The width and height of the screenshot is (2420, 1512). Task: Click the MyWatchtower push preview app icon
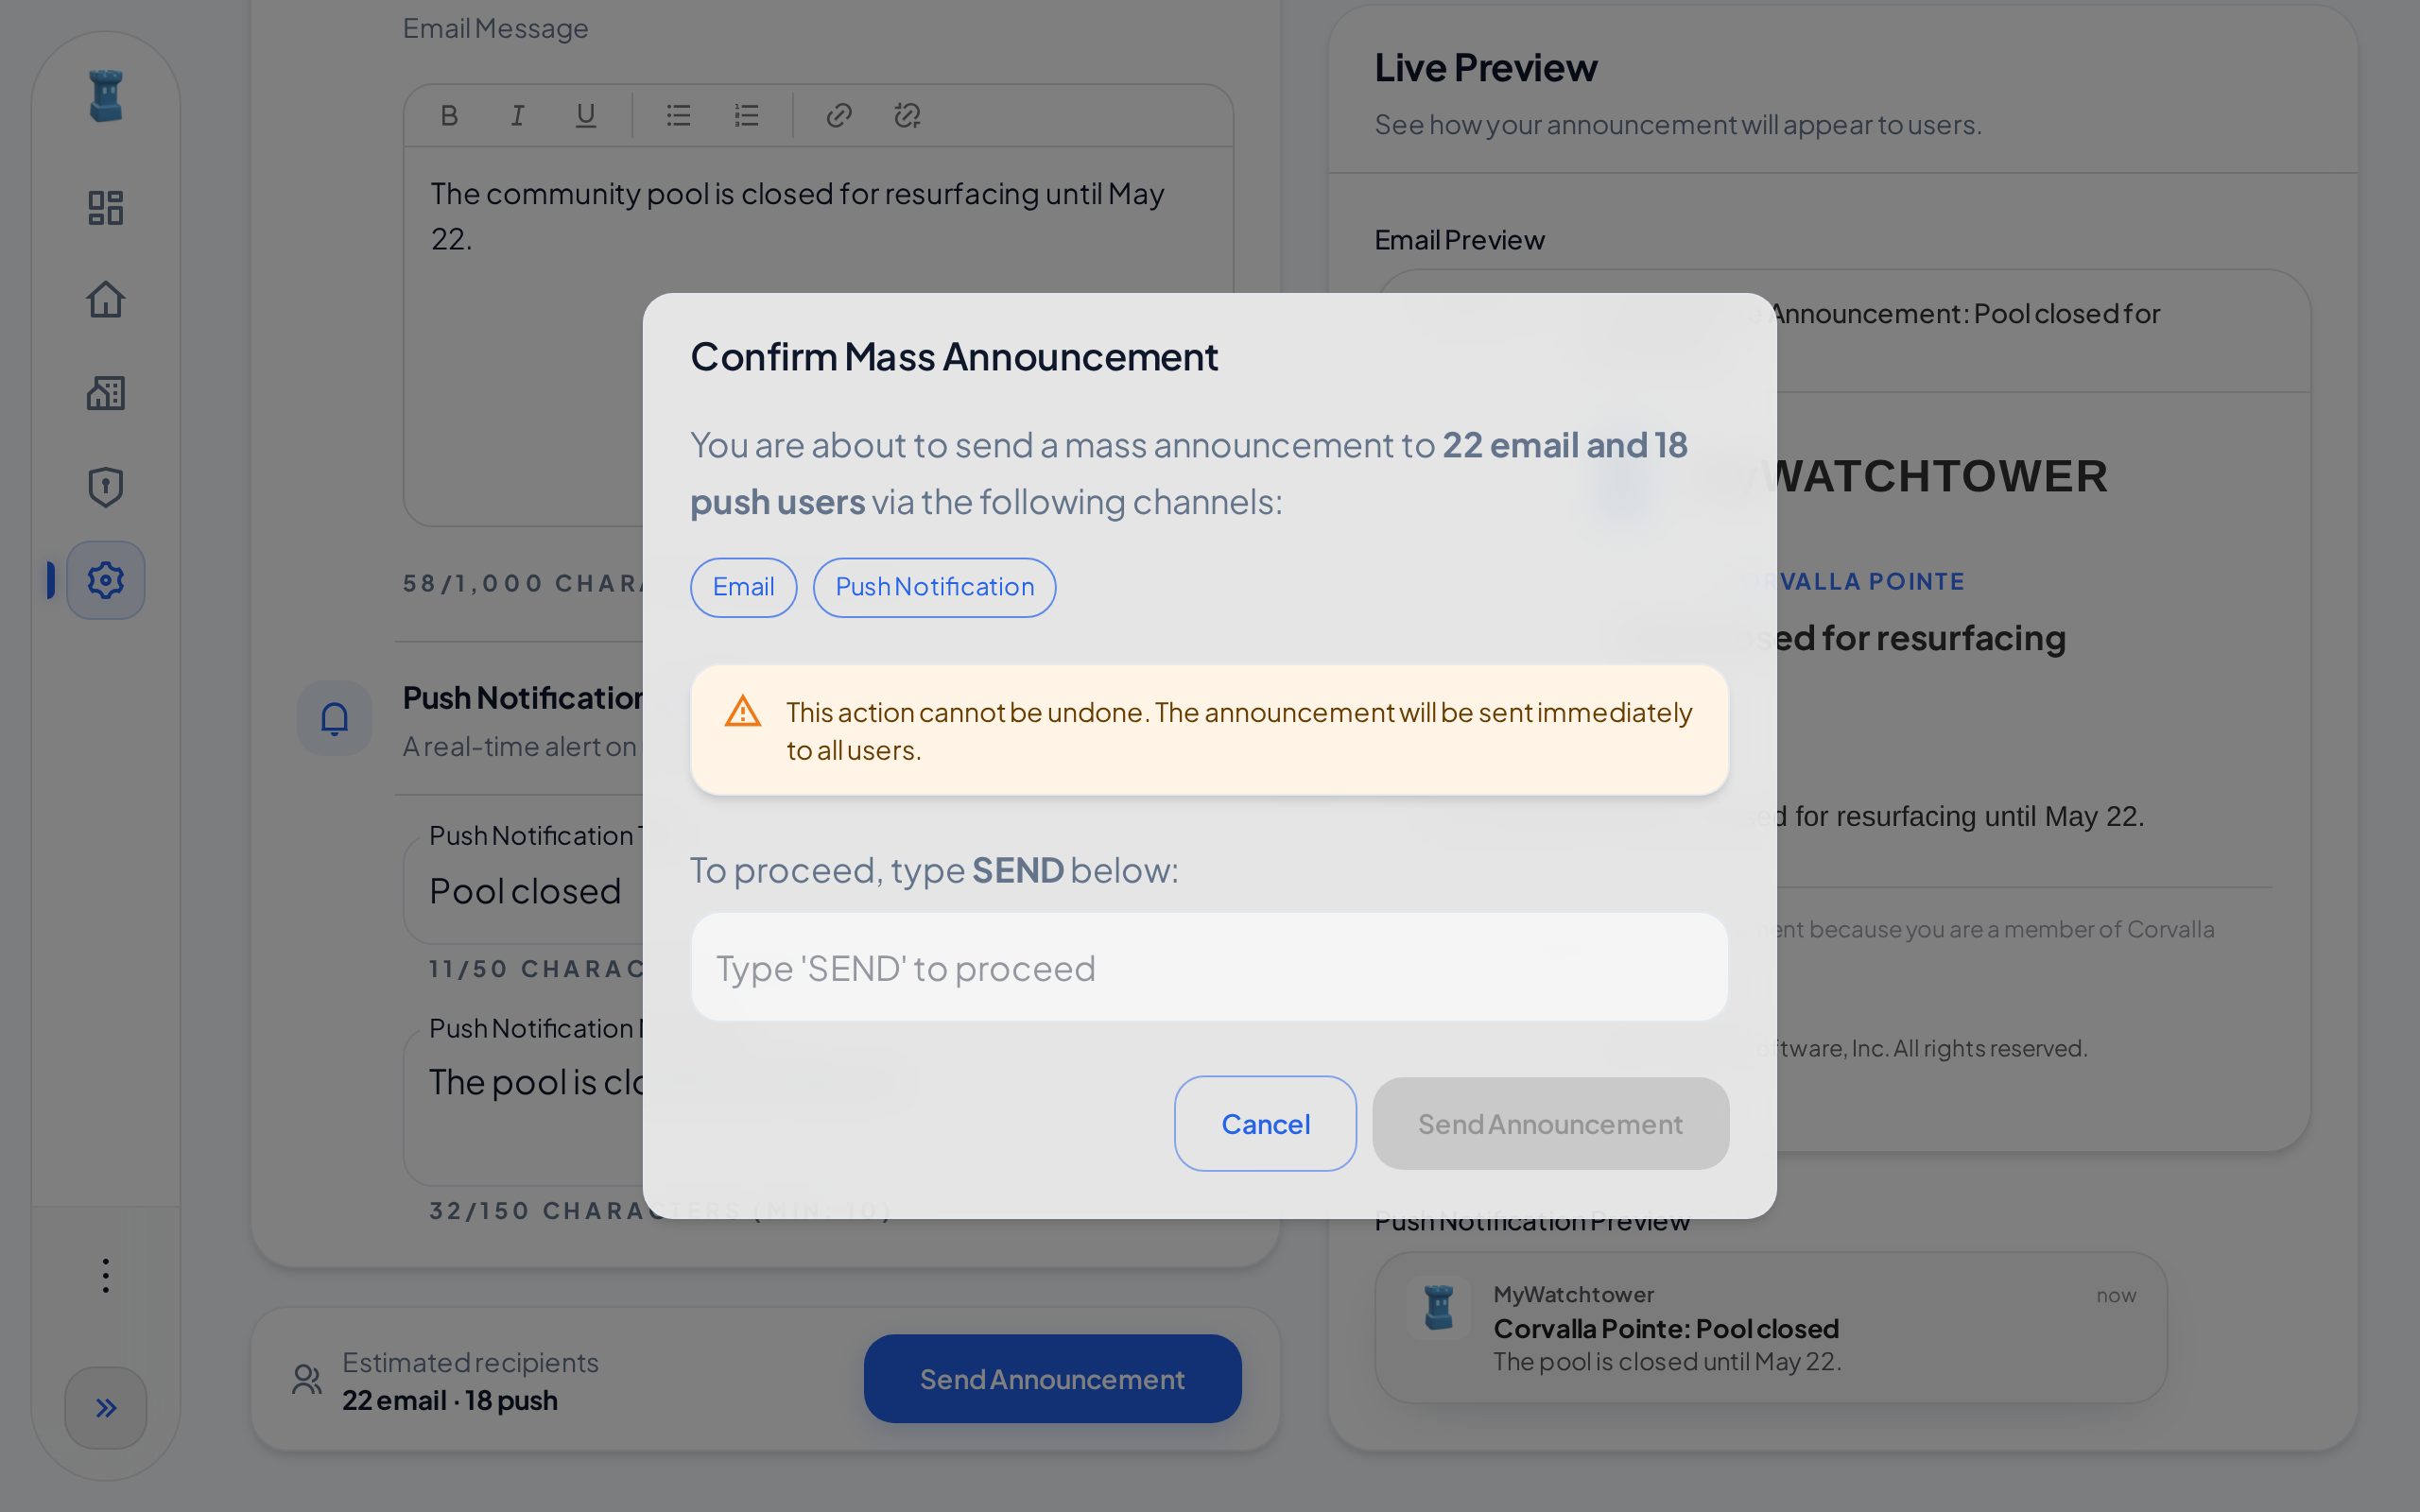(x=1438, y=1307)
